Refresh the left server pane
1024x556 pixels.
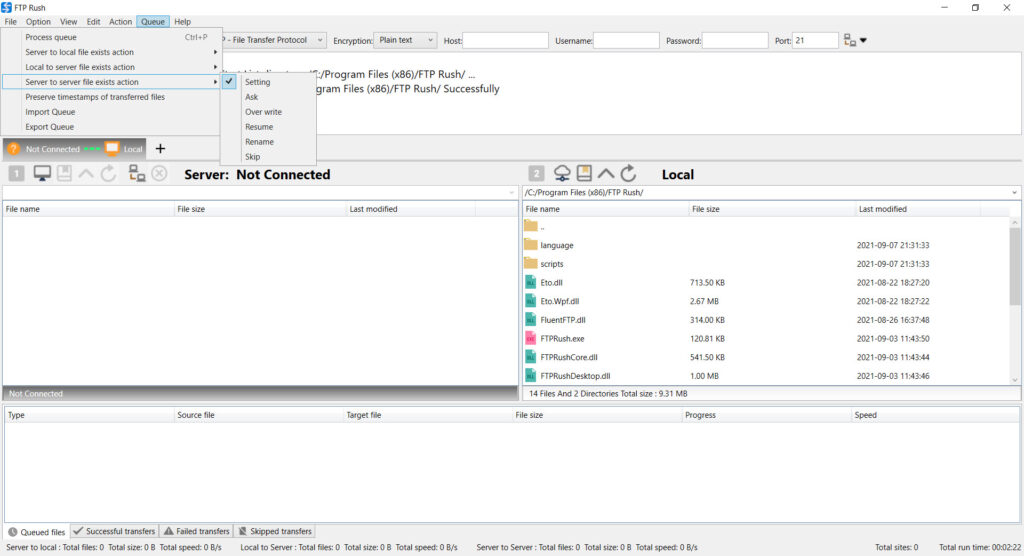[108, 173]
